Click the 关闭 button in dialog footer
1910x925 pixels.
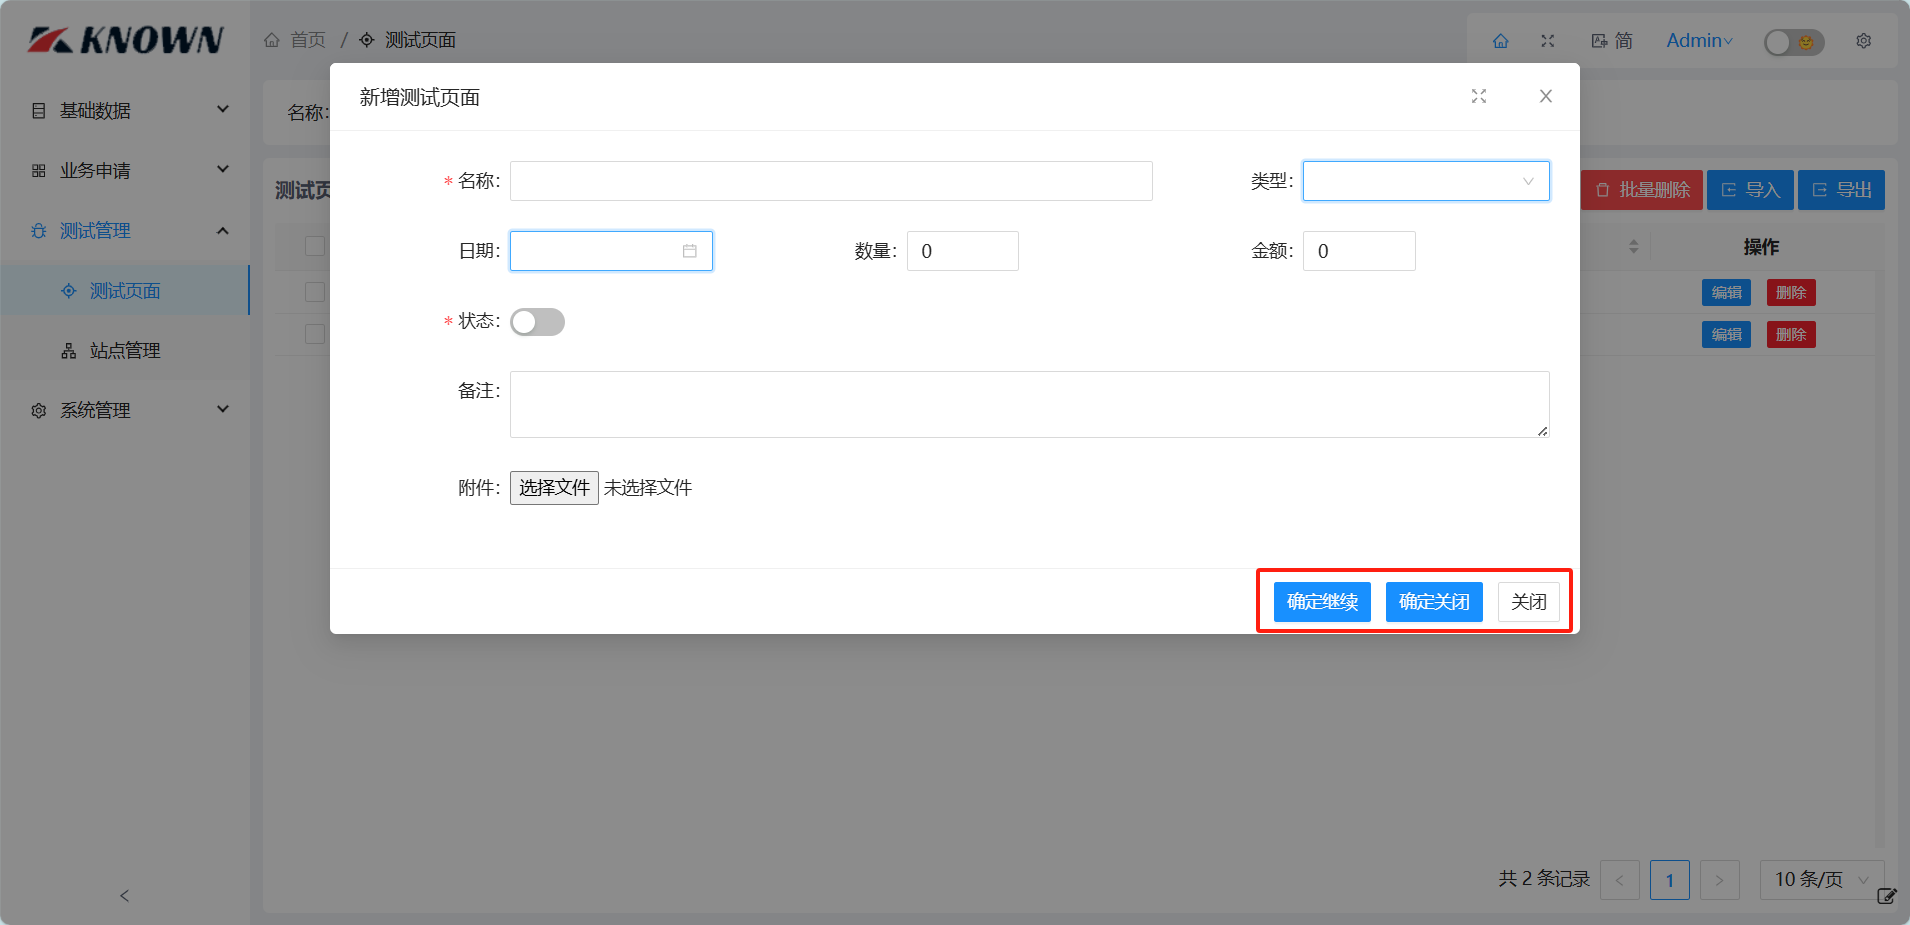(1529, 602)
